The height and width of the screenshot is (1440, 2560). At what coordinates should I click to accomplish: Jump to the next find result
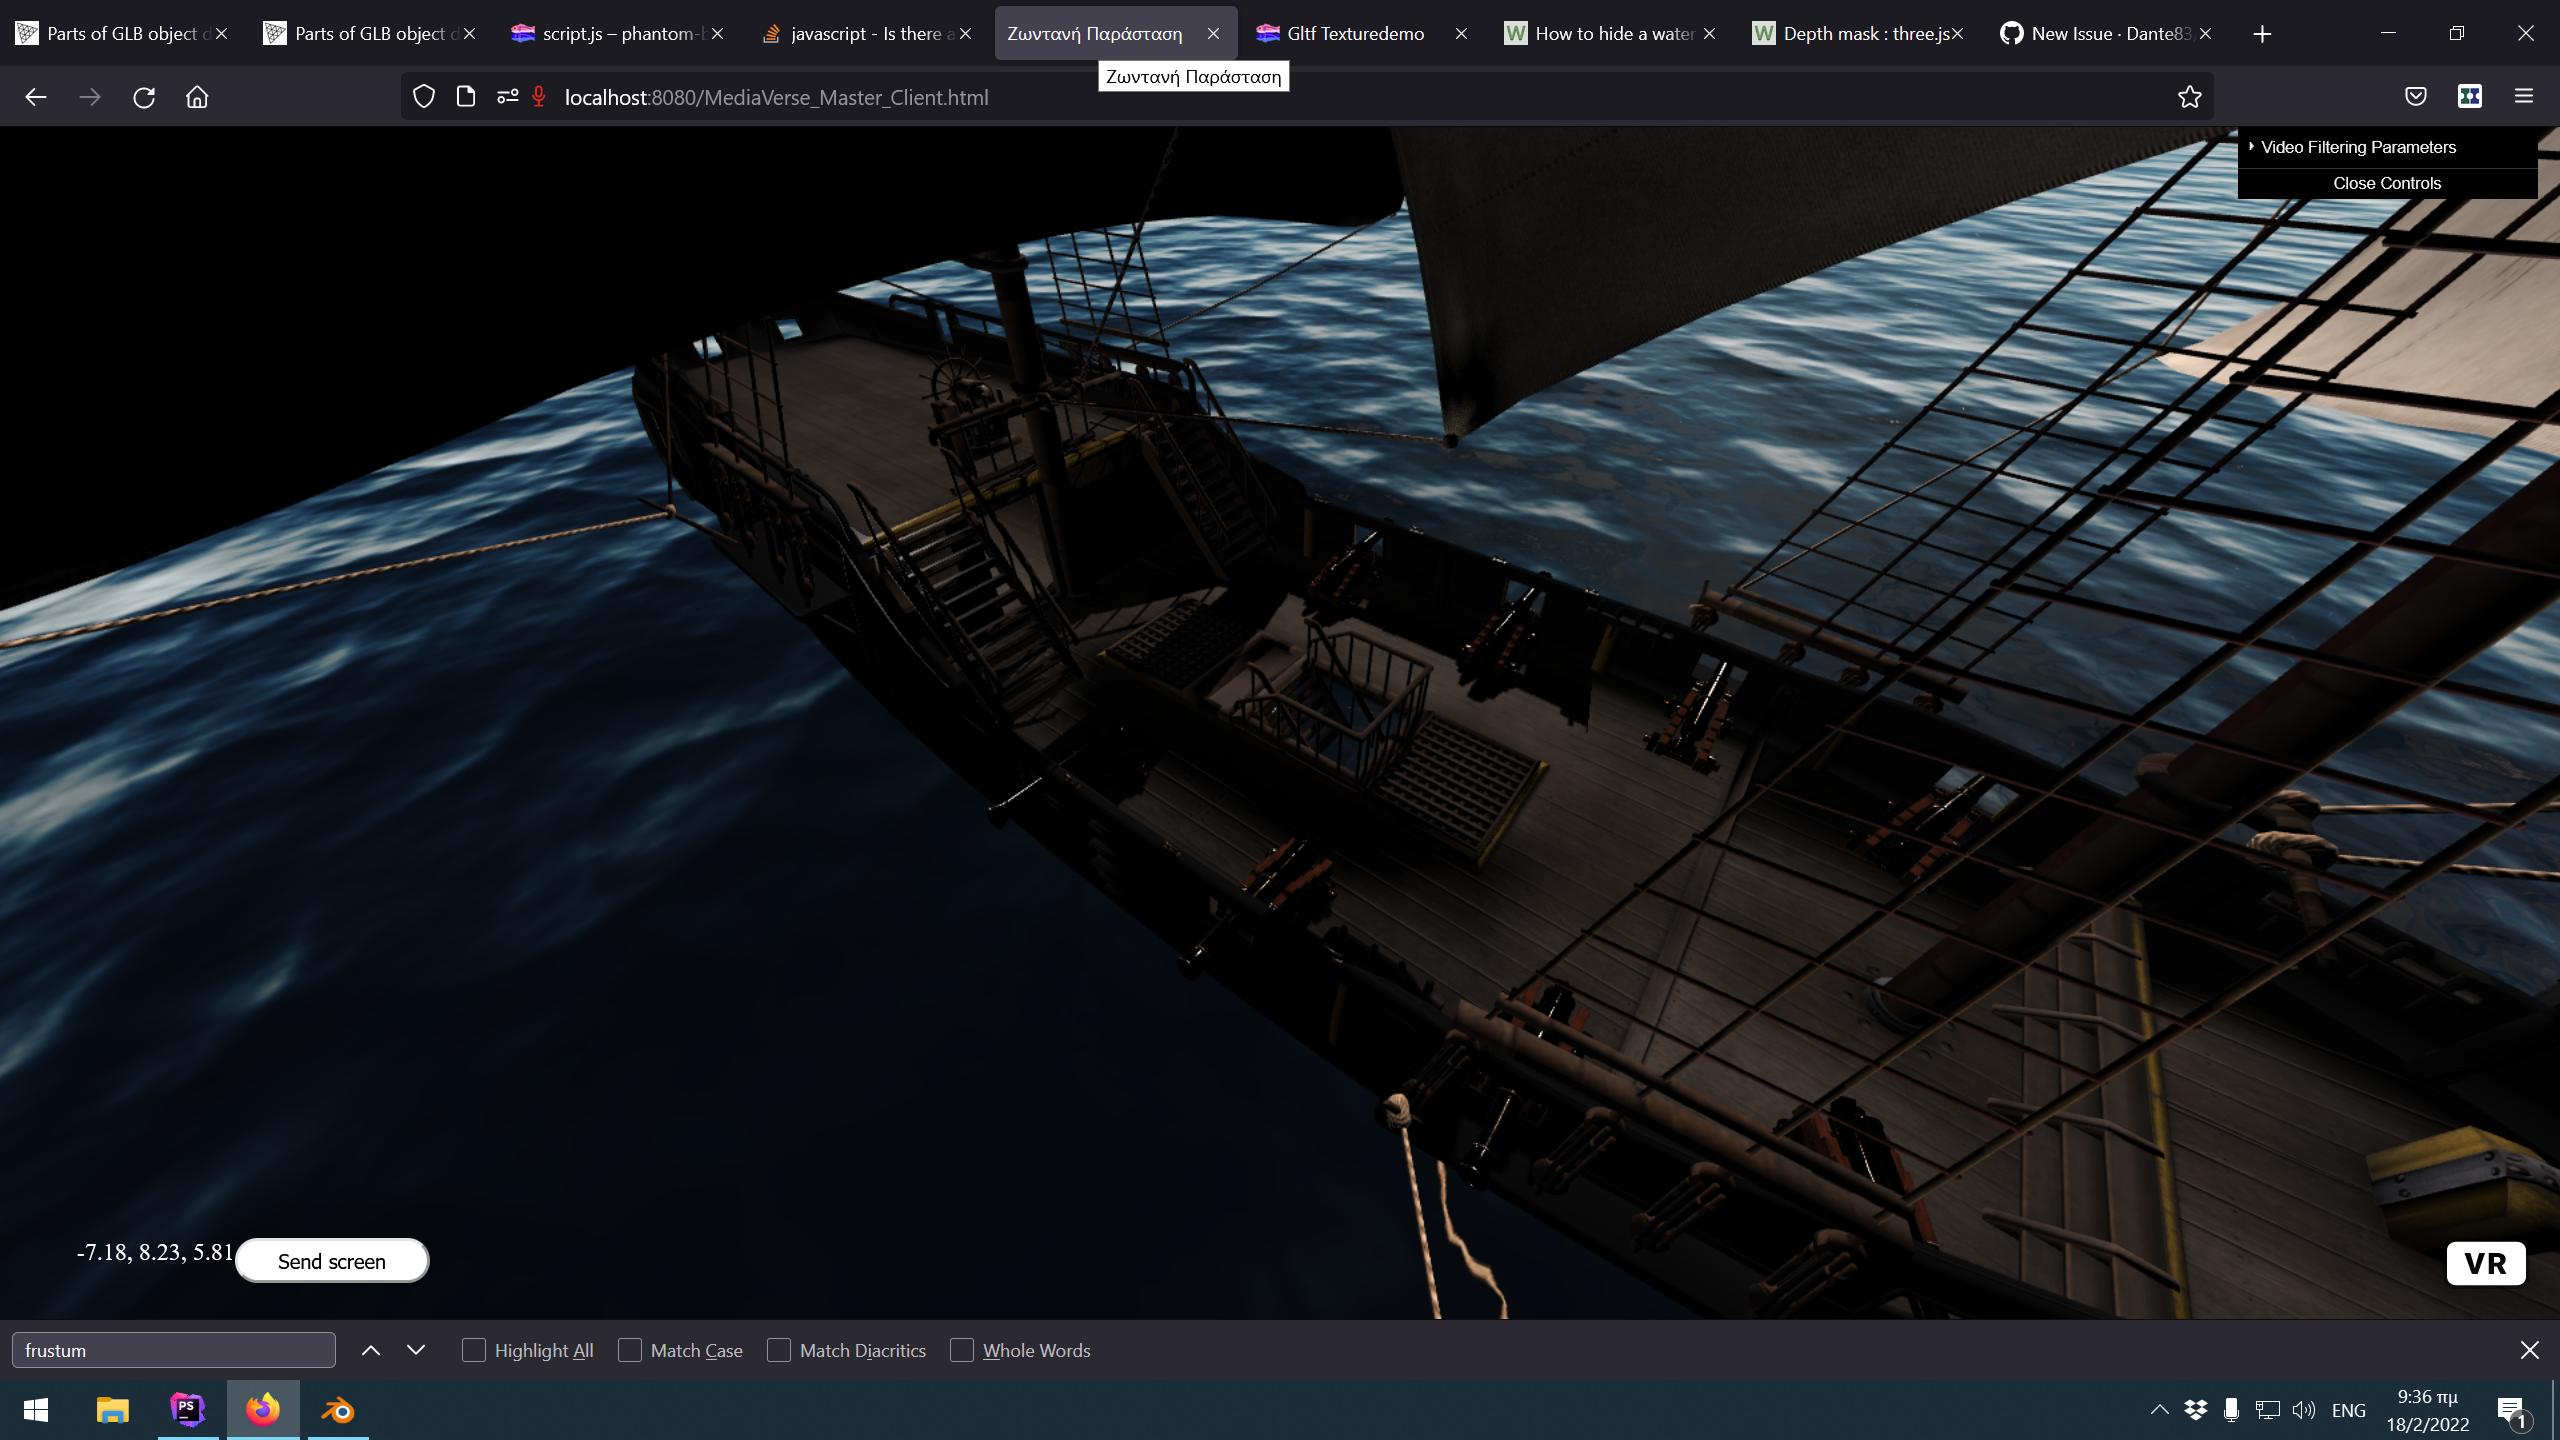tap(416, 1350)
